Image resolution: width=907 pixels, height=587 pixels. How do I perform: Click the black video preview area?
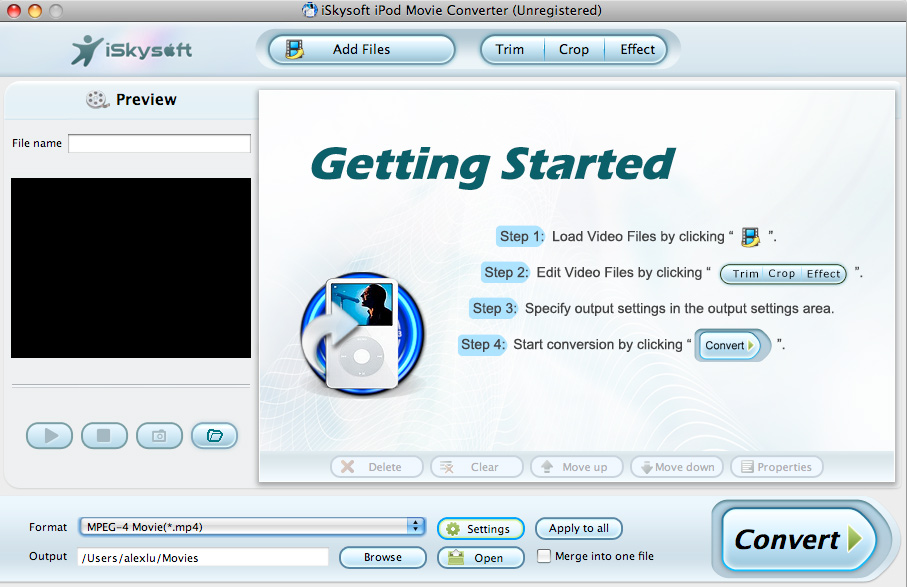131,268
